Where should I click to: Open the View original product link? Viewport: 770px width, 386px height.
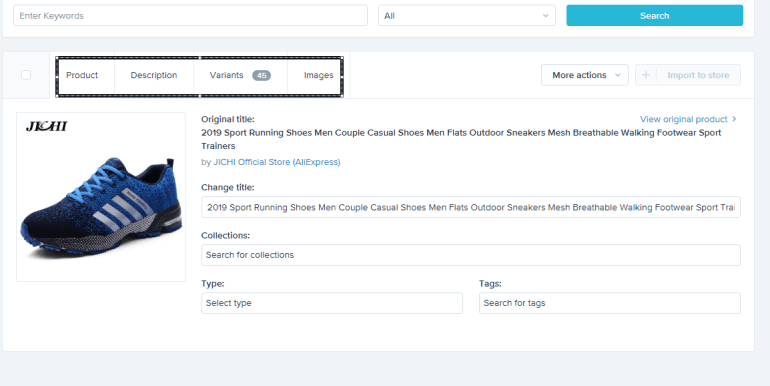pyautogui.click(x=684, y=119)
